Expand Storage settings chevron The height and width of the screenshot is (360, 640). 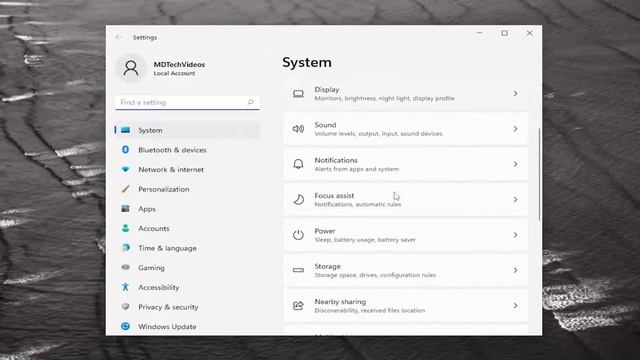[x=516, y=270]
